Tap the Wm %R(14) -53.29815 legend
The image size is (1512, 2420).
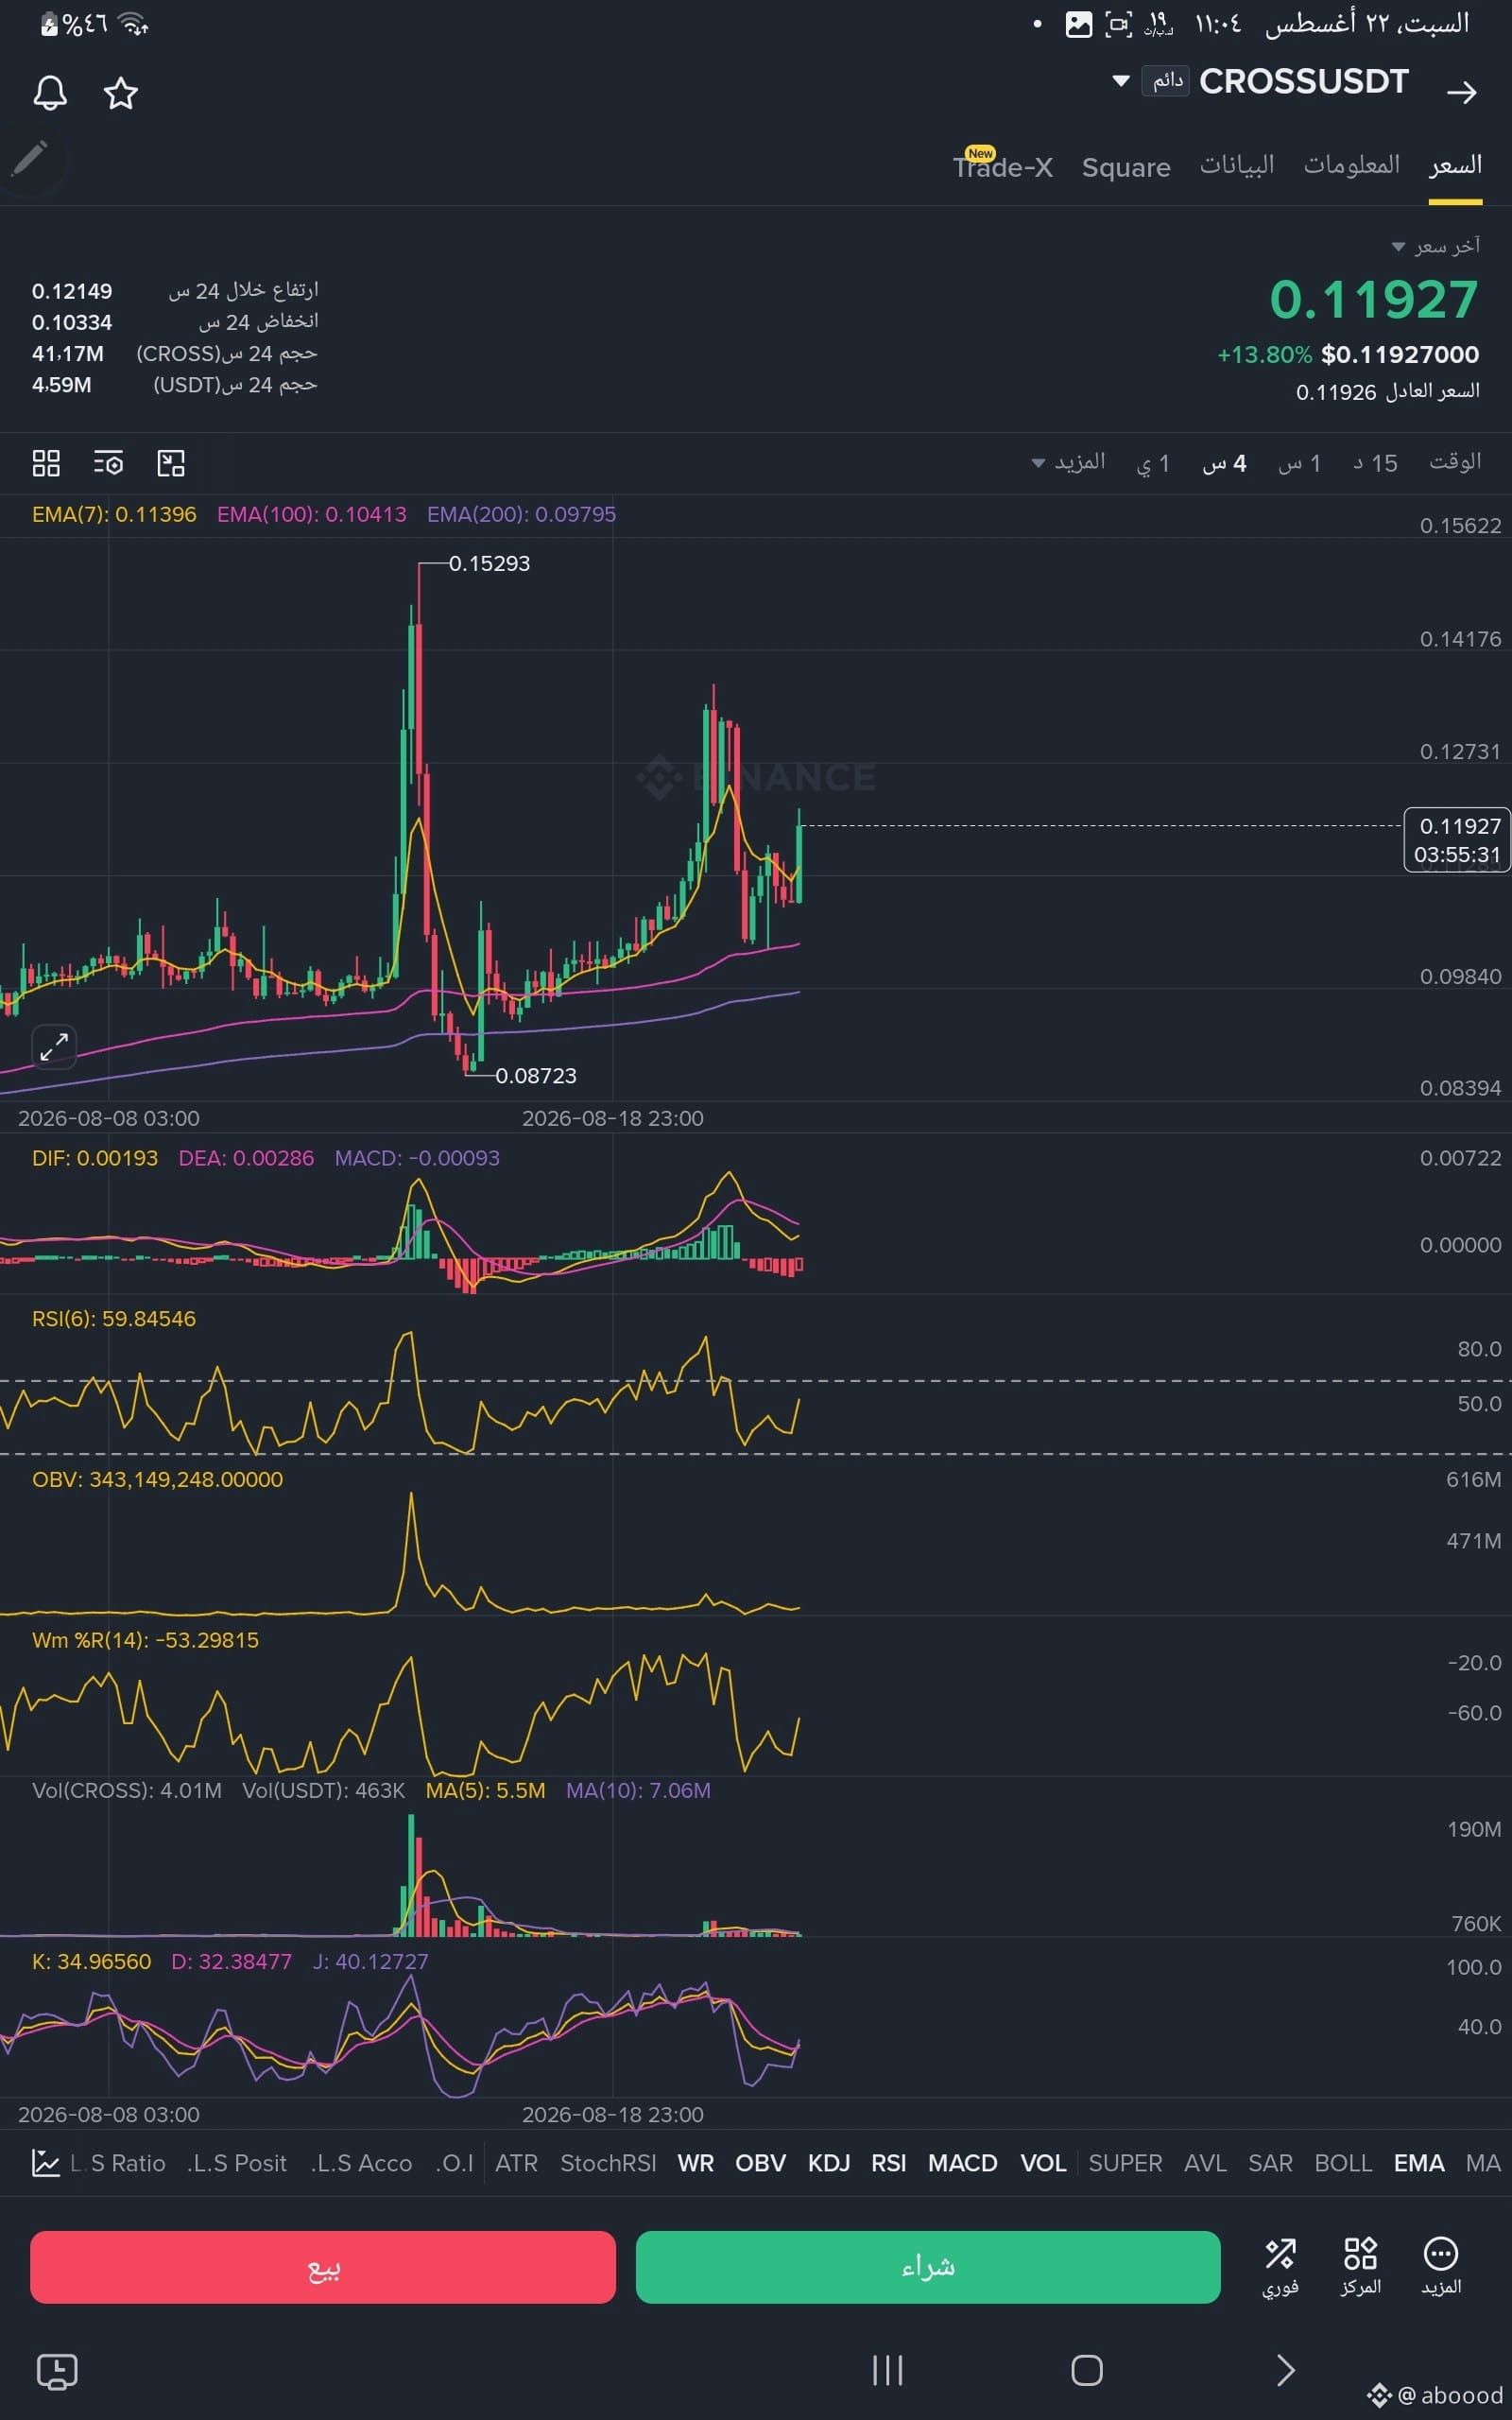pos(145,1640)
